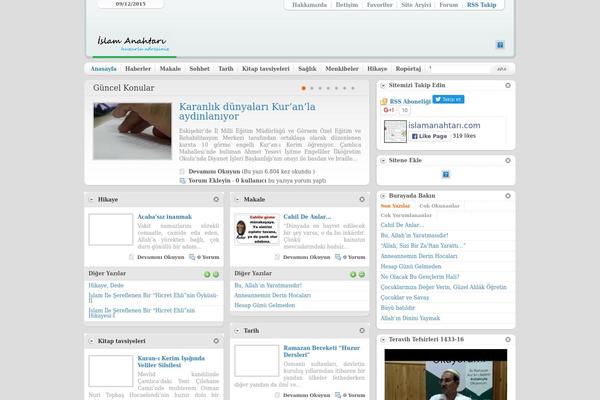The image size is (600, 400).
Task: Click the 0 Yorum icon in Makale panel
Action: pos(338,257)
